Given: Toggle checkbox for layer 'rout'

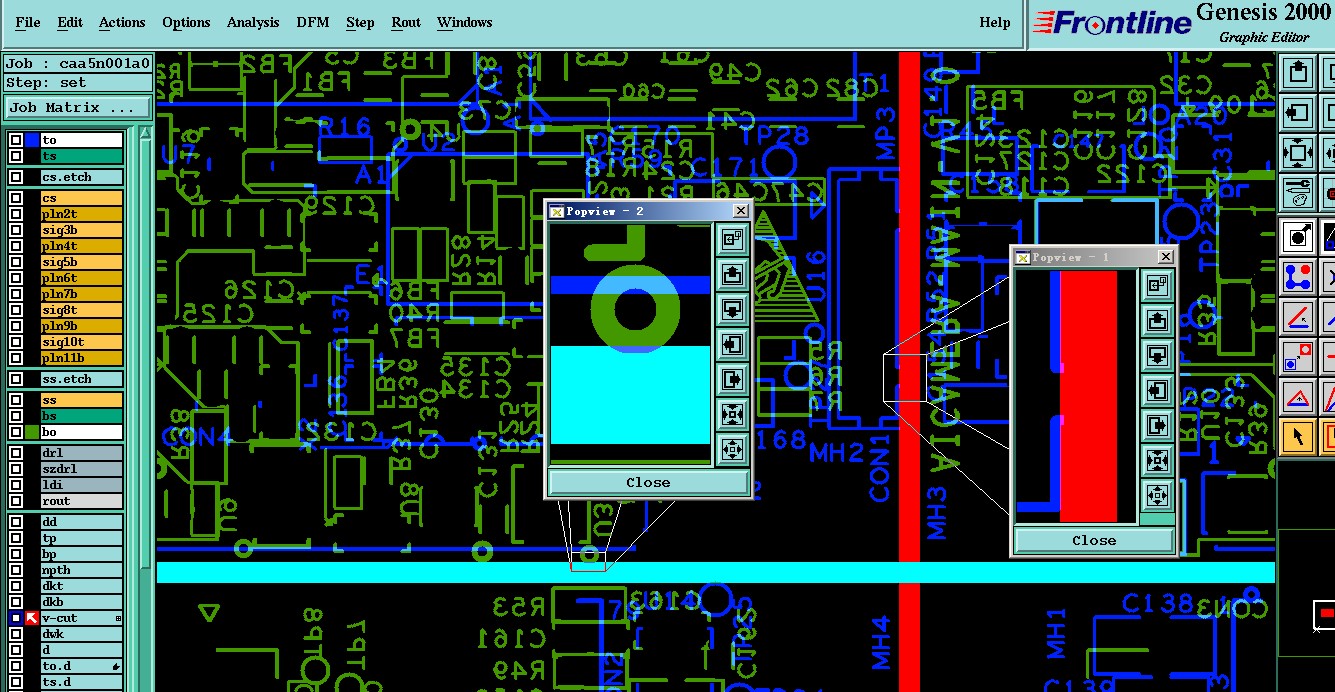Looking at the screenshot, I should point(16,501).
